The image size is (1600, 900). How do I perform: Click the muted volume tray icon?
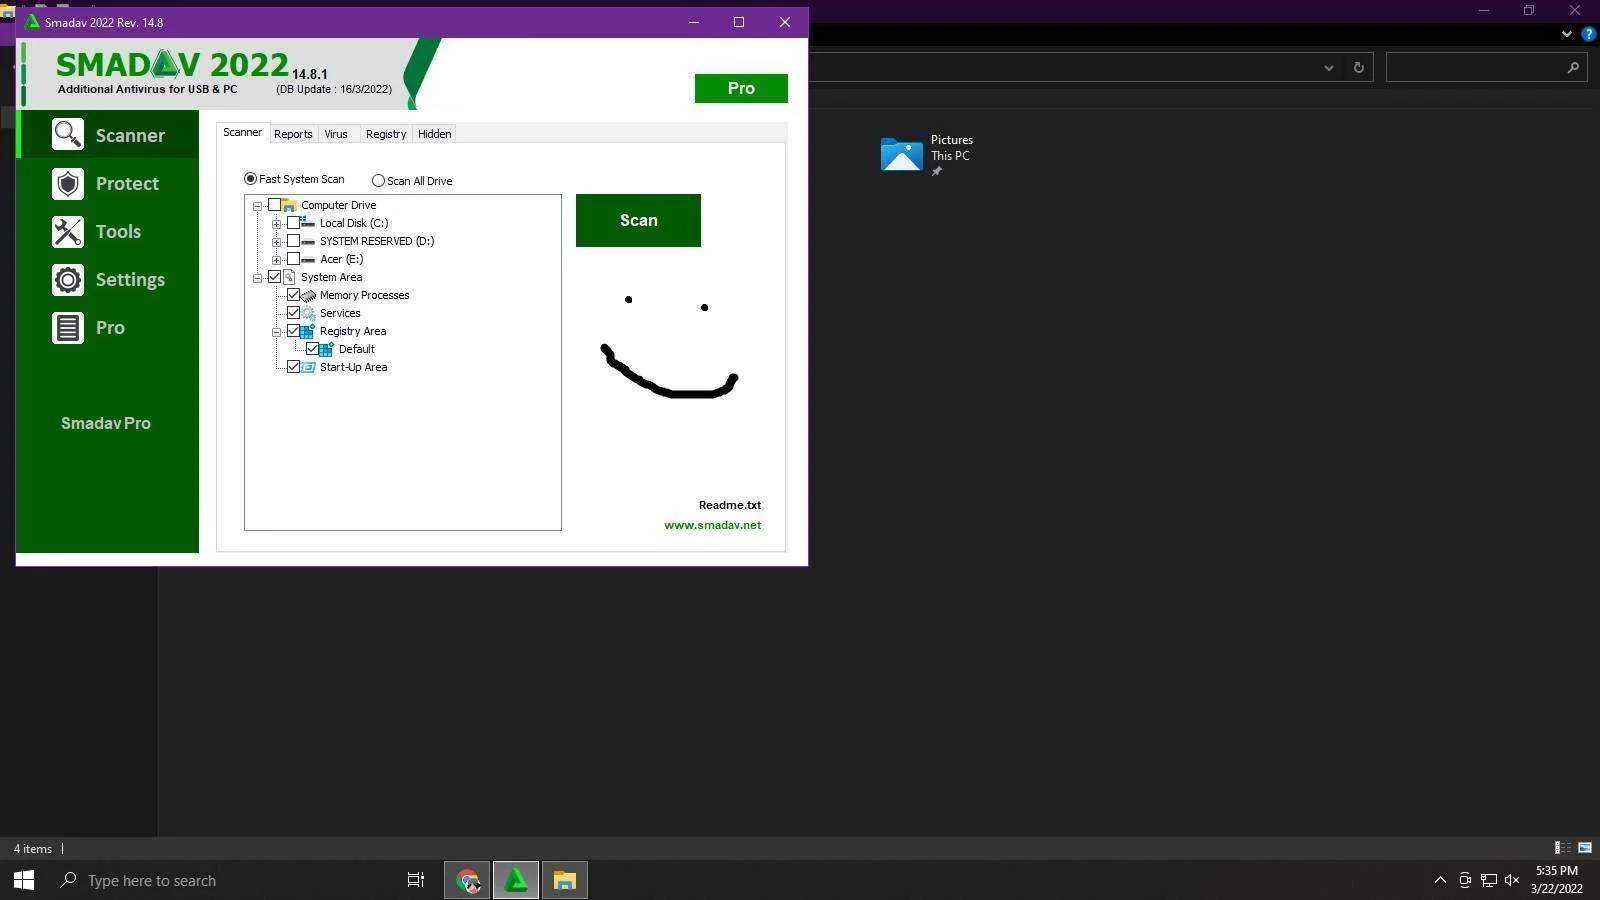tap(1512, 880)
